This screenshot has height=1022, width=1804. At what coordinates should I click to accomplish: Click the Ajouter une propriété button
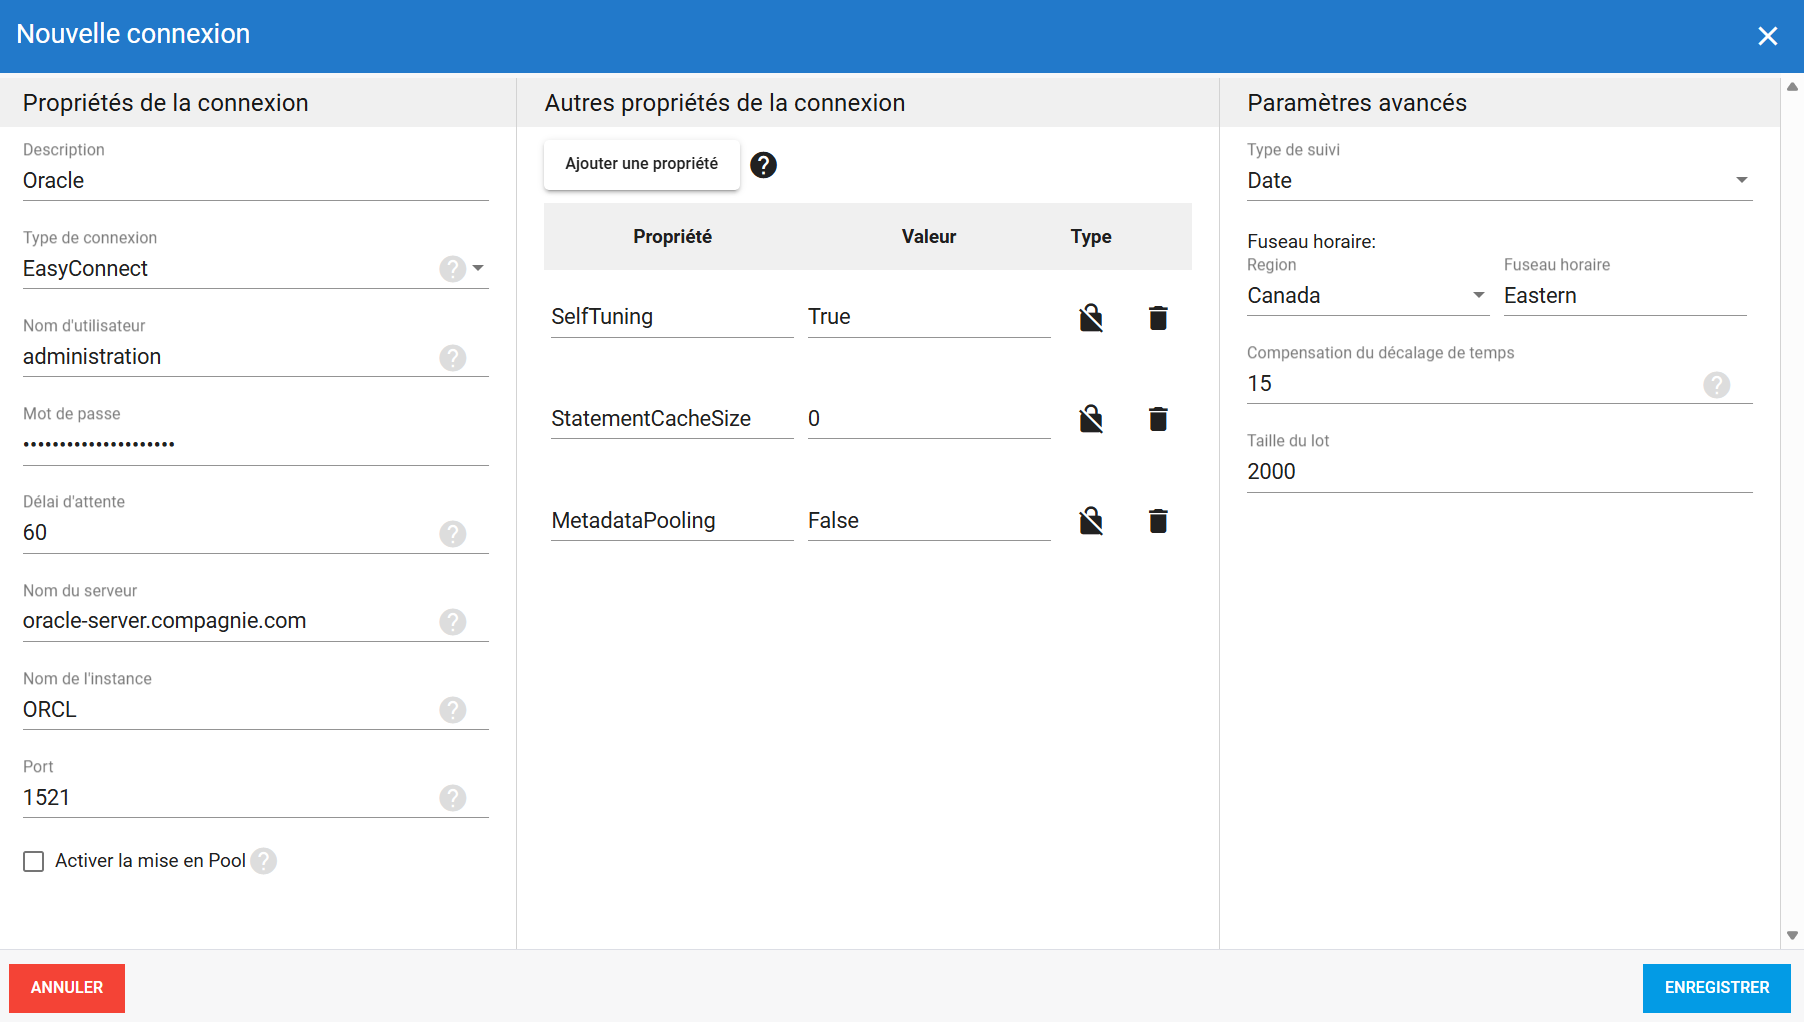click(x=642, y=164)
